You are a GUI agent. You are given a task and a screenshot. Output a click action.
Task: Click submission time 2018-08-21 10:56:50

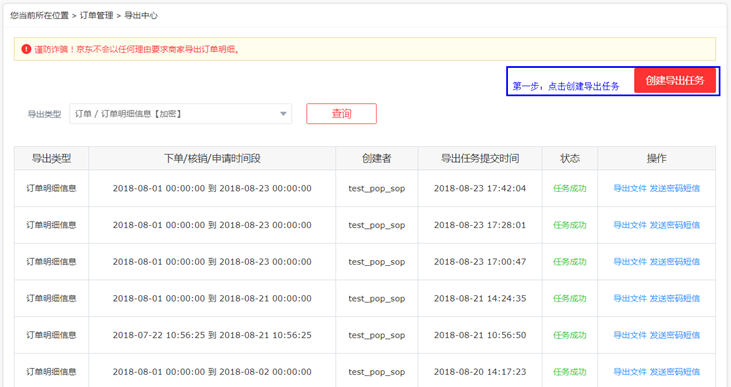[x=480, y=335]
